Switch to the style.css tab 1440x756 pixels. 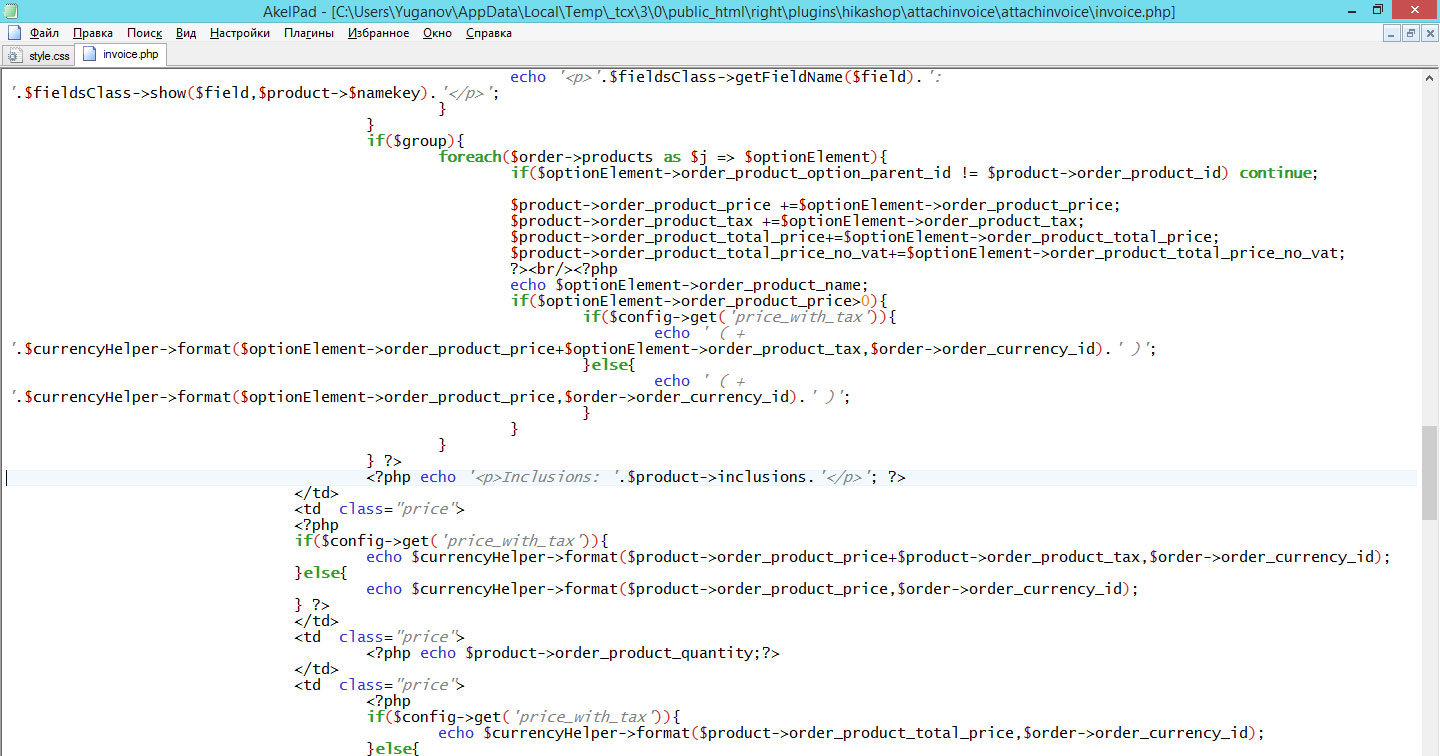pos(40,56)
